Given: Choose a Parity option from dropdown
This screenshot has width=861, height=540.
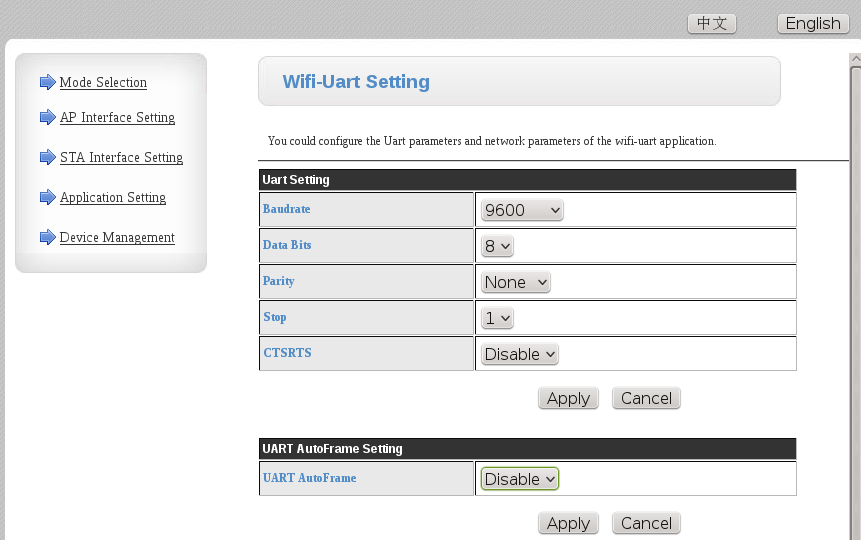Looking at the screenshot, I should 516,282.
